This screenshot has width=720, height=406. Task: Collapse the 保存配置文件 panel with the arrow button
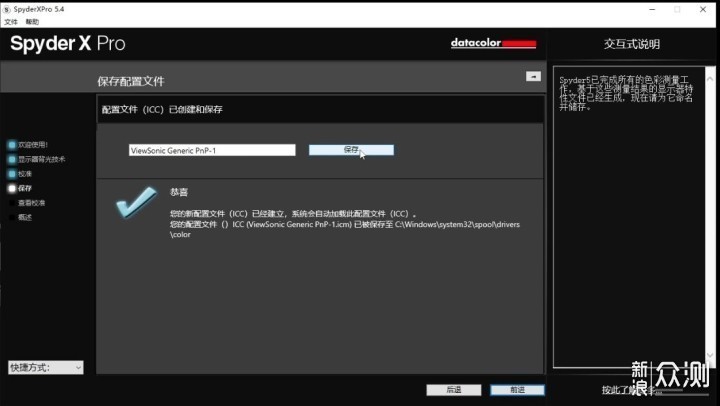coord(533,76)
